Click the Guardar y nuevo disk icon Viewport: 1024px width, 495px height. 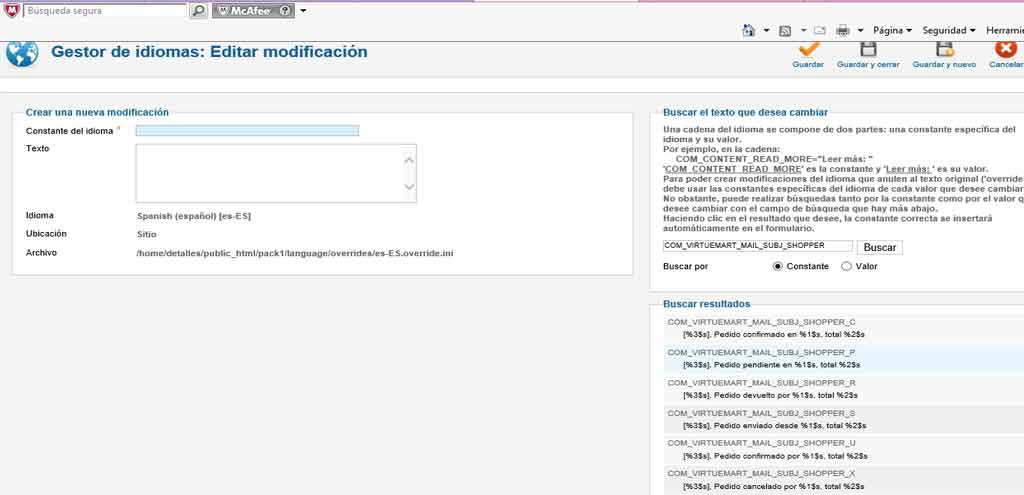pos(944,49)
